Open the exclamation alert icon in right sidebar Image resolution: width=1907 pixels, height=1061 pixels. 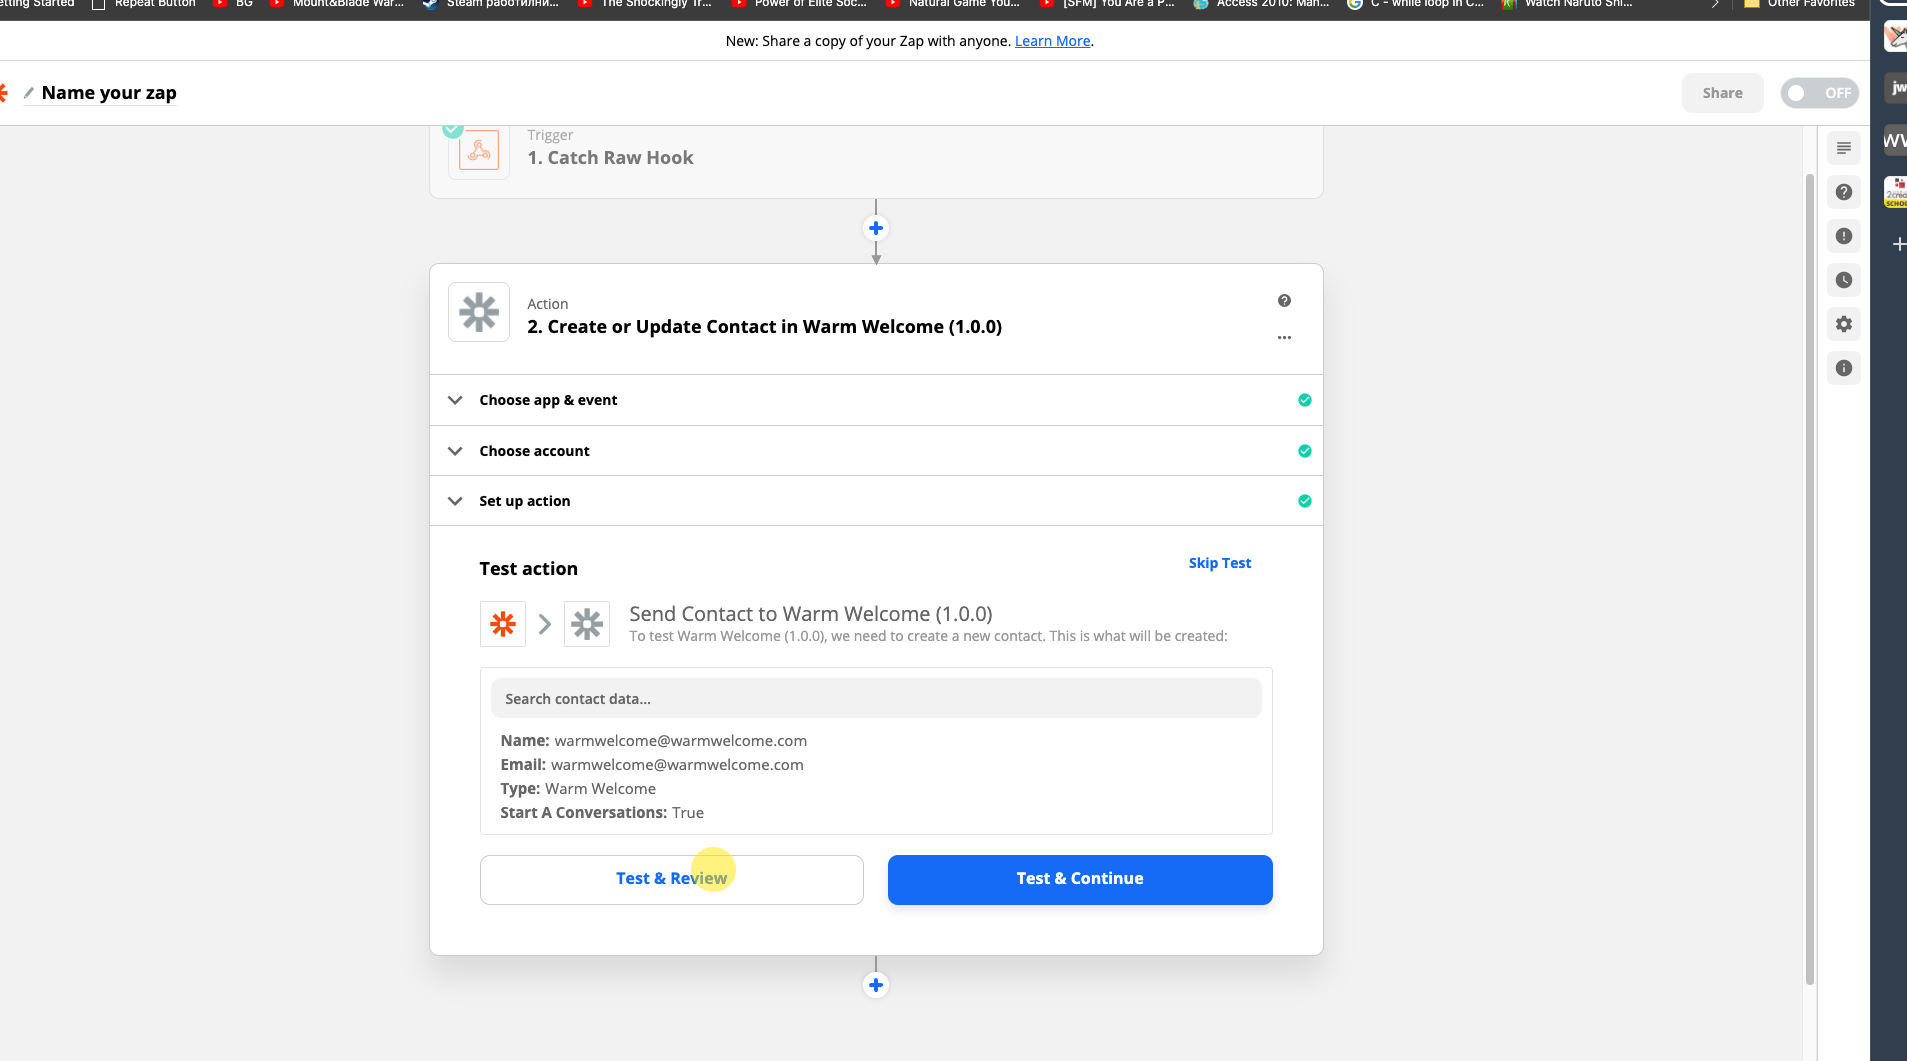pyautogui.click(x=1844, y=236)
